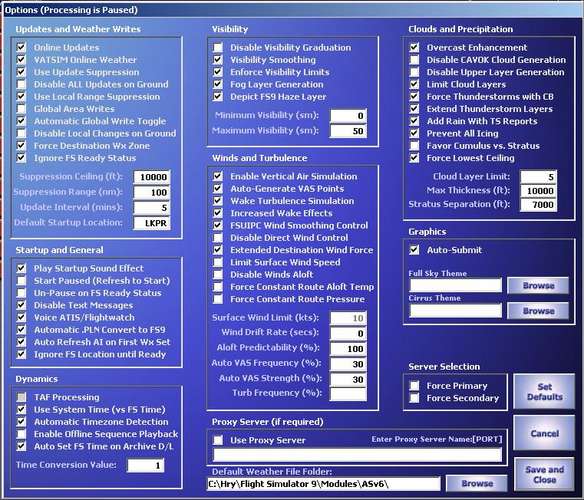Check Force Primary server option

(414, 386)
